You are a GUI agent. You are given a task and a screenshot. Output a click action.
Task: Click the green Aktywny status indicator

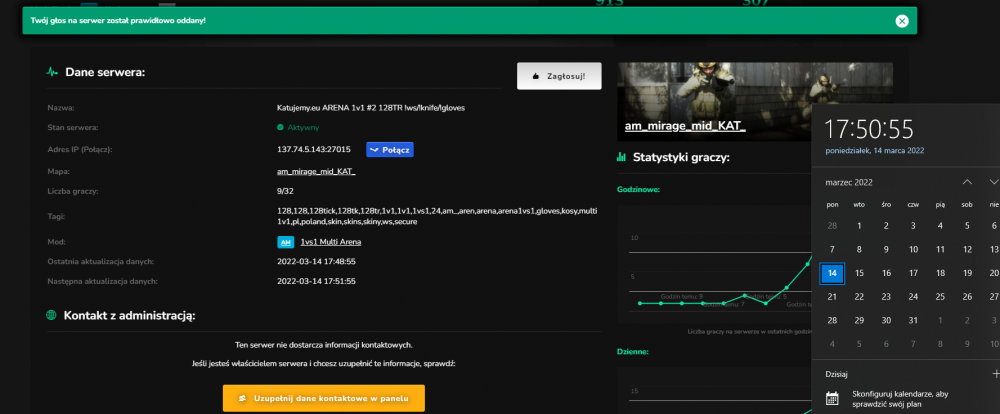click(298, 128)
